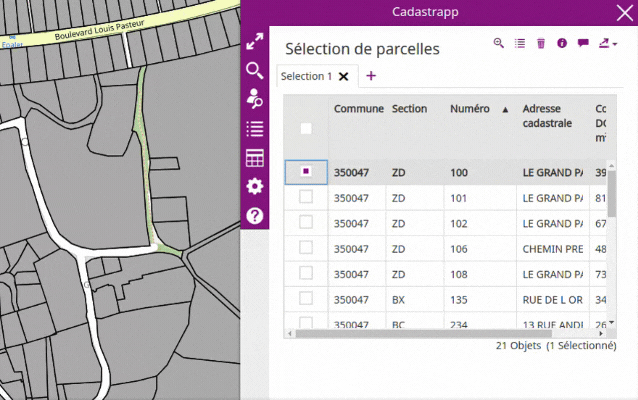Open the parcel search magnifier tool

255,71
